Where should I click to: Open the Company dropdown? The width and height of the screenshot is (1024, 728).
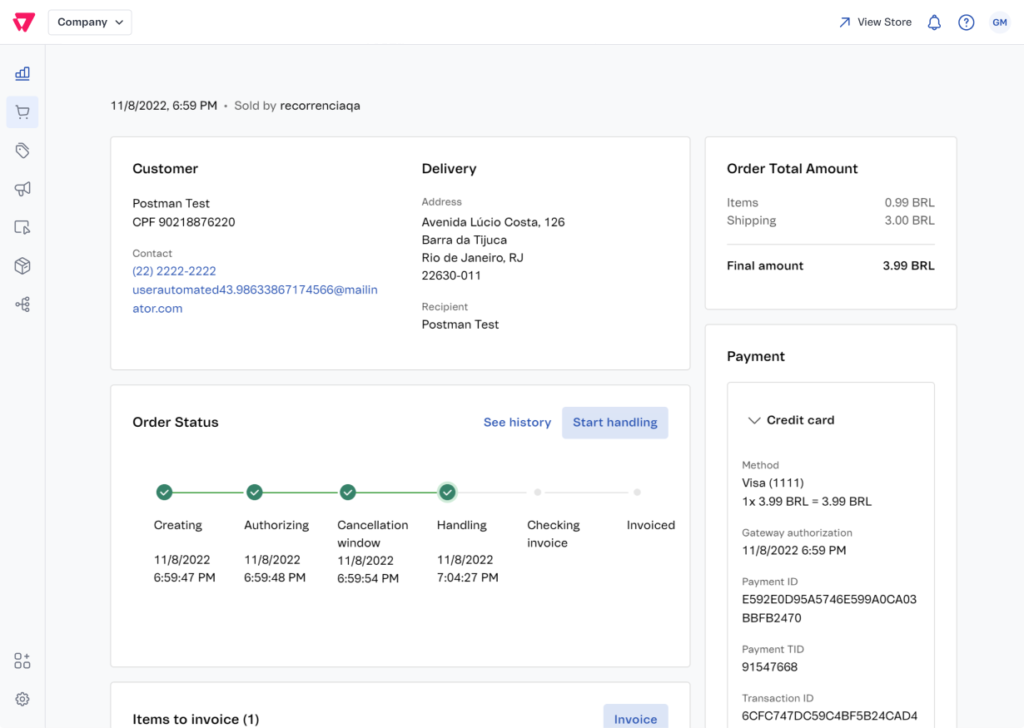(x=90, y=22)
